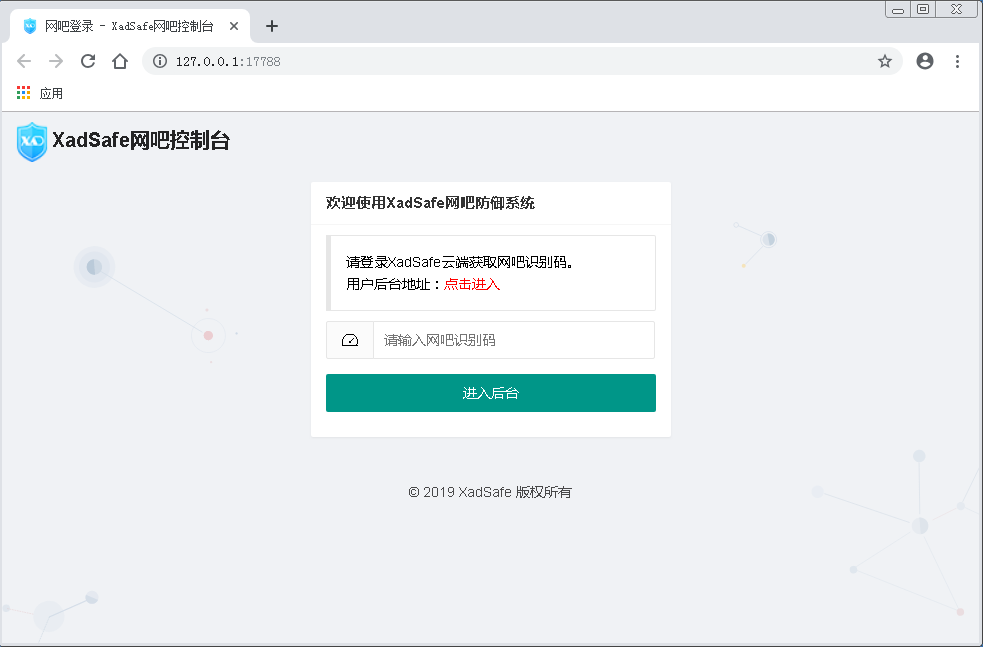The width and height of the screenshot is (983, 647).
Task: Click the 进入后台 button
Action: point(491,393)
